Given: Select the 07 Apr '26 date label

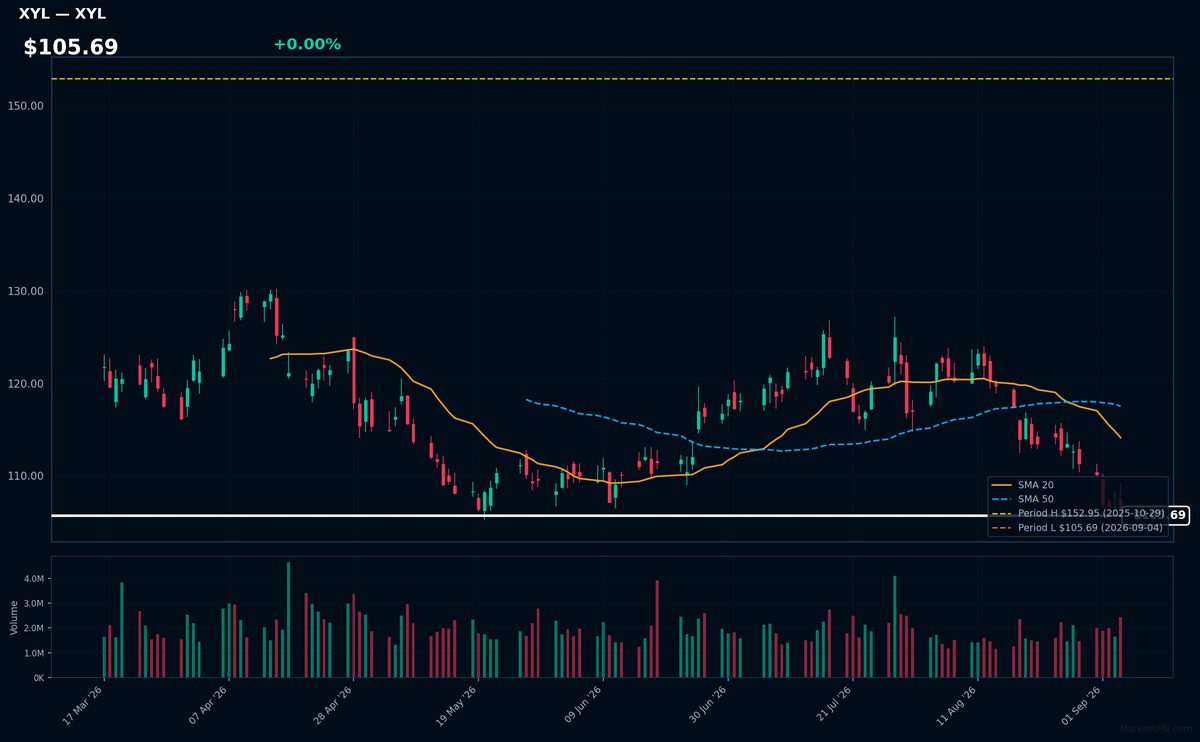Looking at the screenshot, I should point(207,706).
